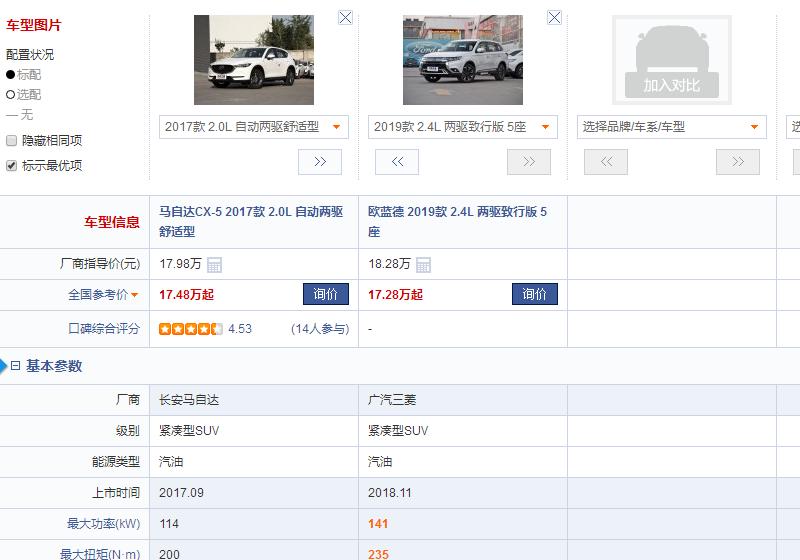800x560 pixels.
Task: Click the 最大功率(kW) row label
Action: (104, 524)
